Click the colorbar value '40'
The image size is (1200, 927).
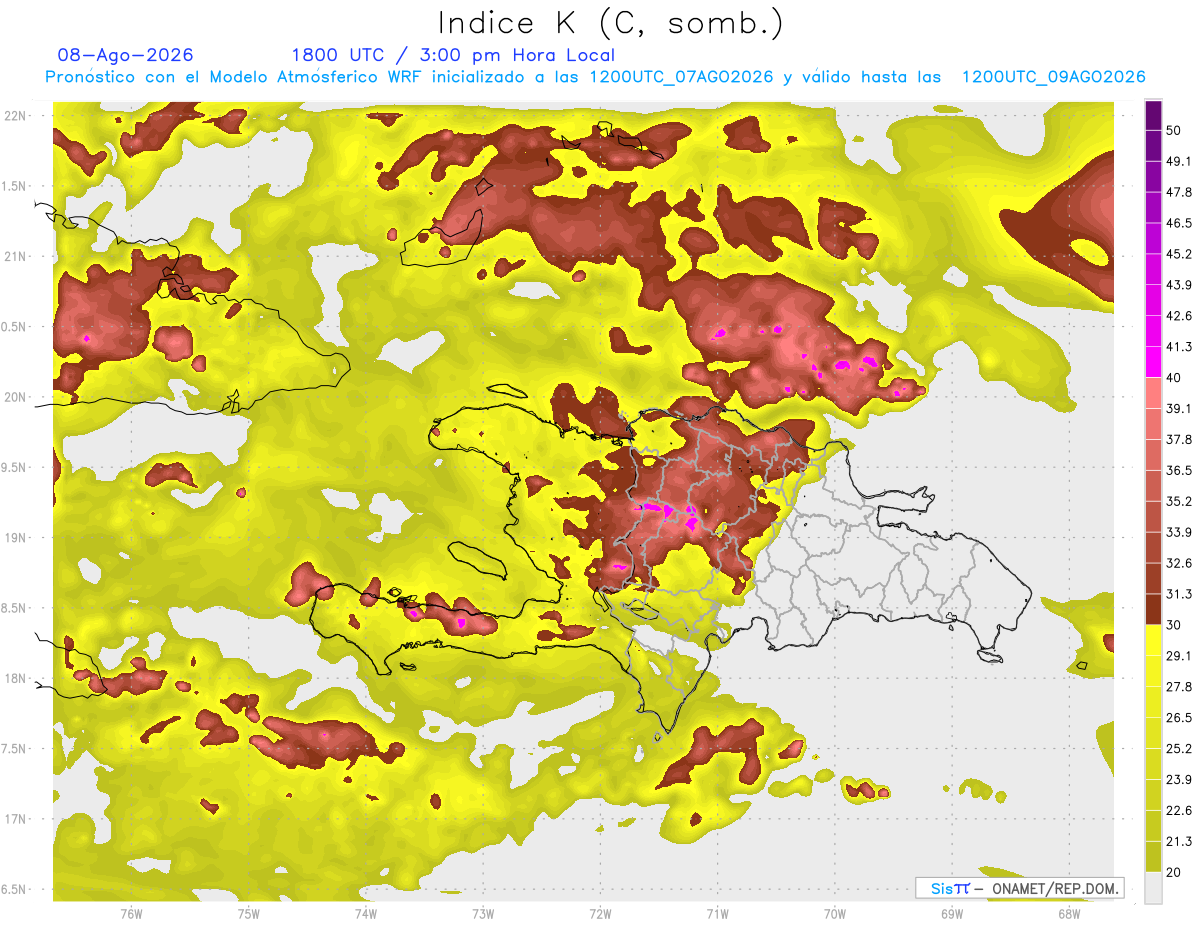1175,378
